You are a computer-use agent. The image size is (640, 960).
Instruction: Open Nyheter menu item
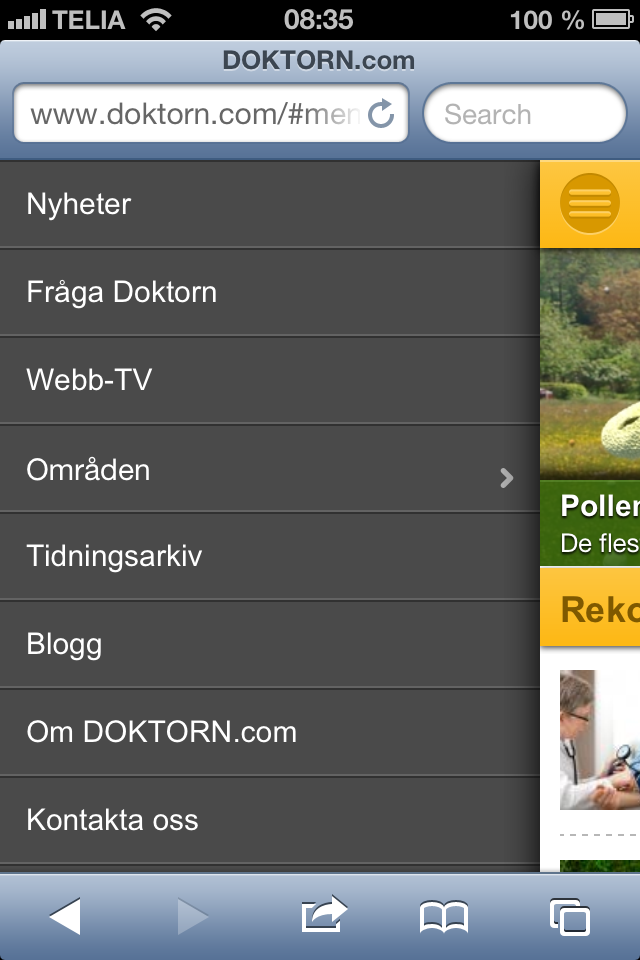(79, 204)
